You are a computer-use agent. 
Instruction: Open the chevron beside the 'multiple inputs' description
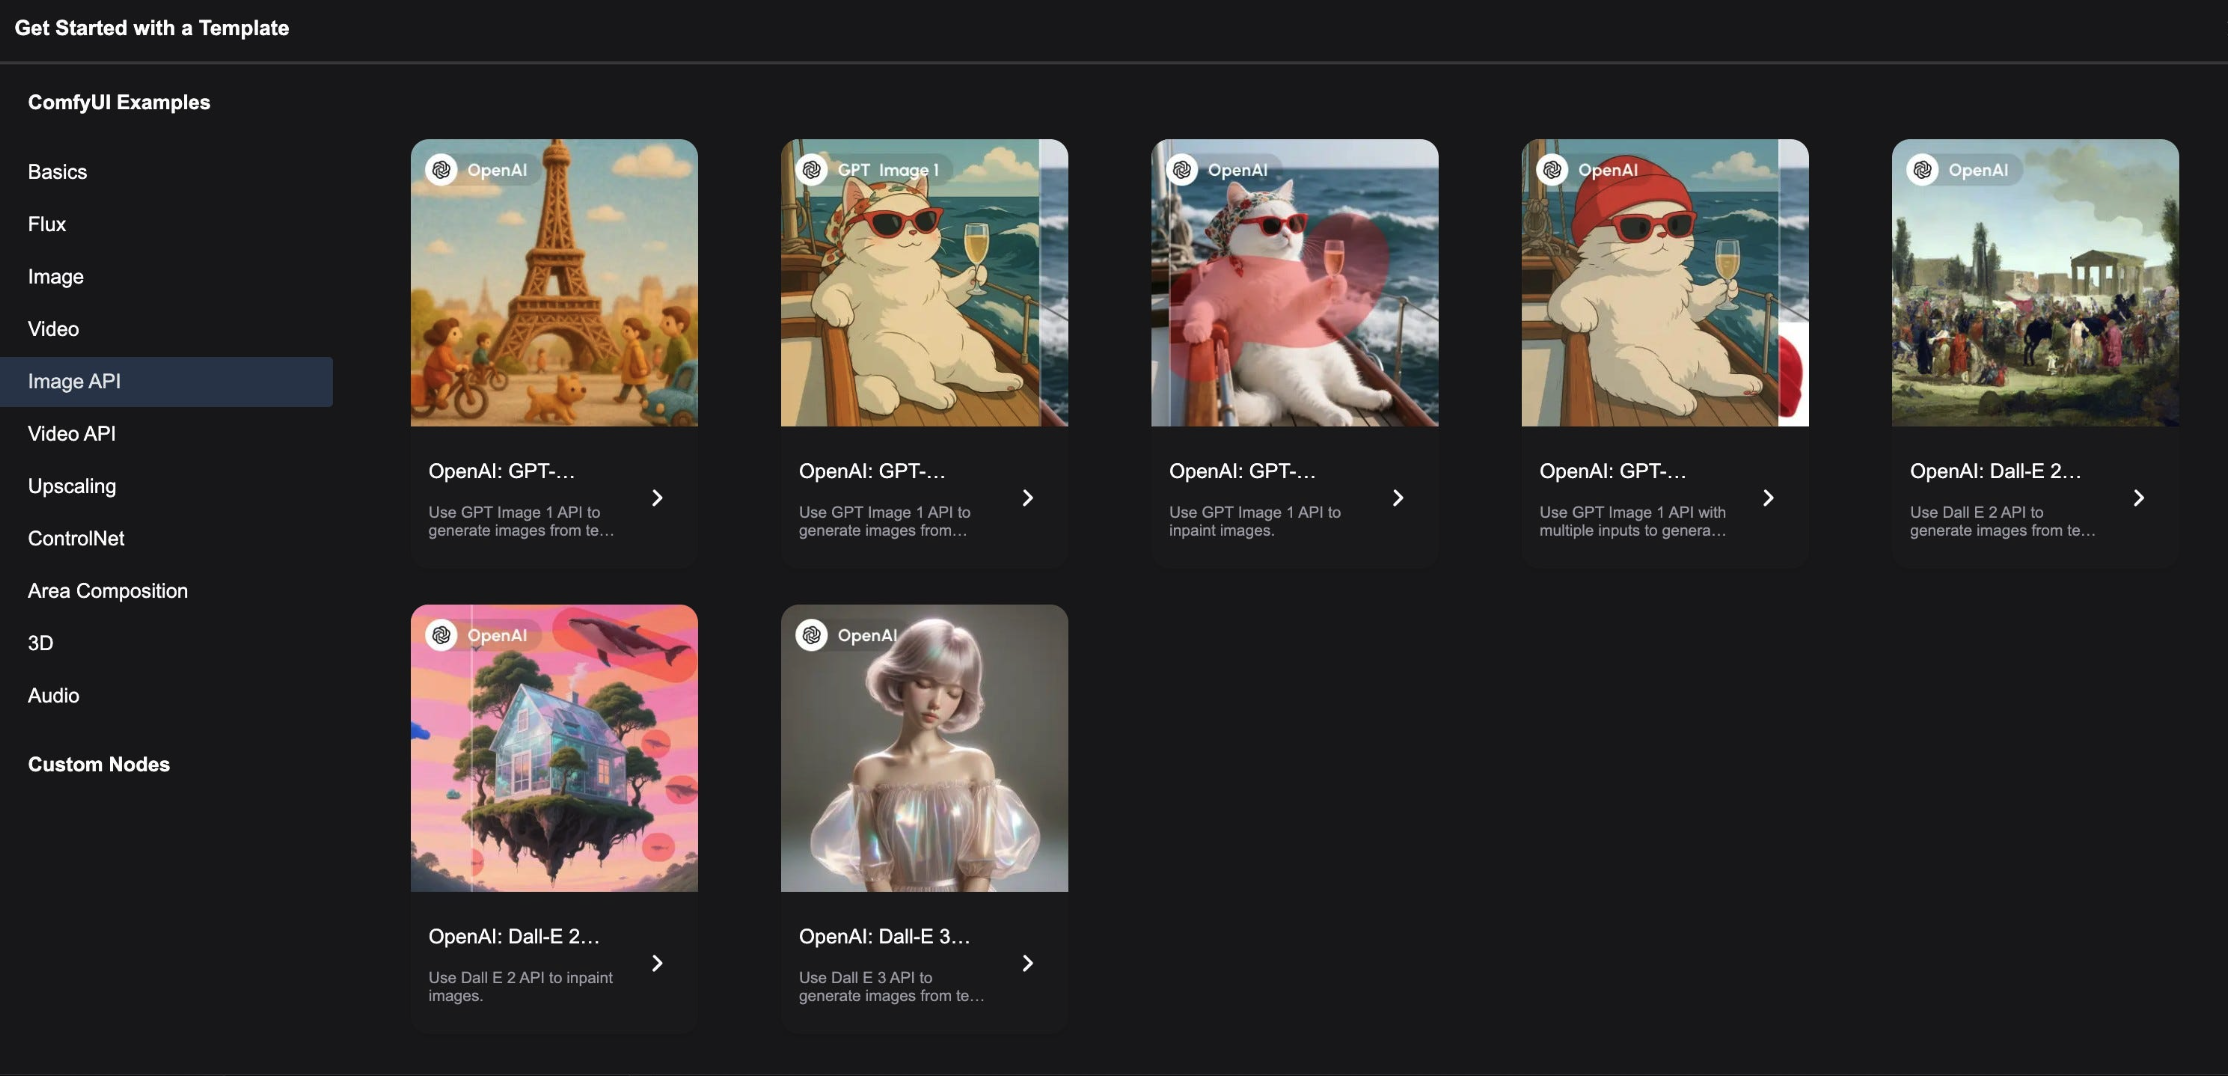click(x=1768, y=498)
